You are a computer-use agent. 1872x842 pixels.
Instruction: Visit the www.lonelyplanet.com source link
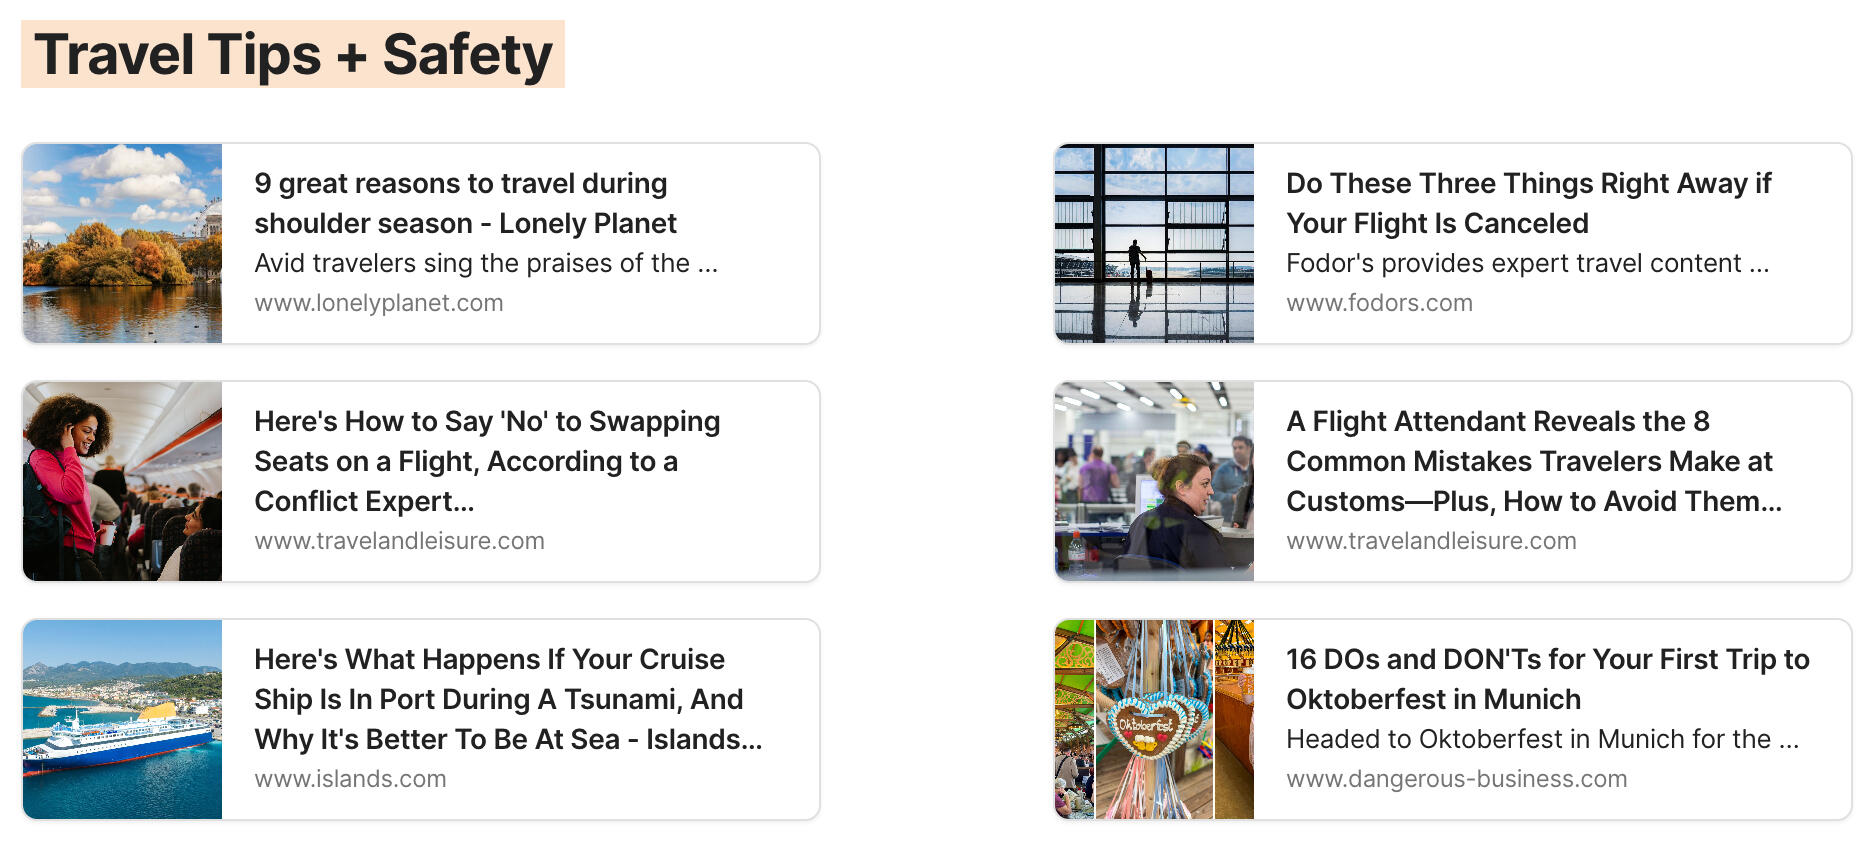coord(379,303)
